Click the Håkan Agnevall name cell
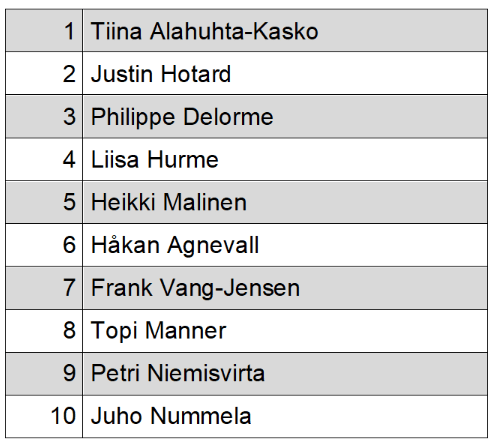 [x=285, y=245]
